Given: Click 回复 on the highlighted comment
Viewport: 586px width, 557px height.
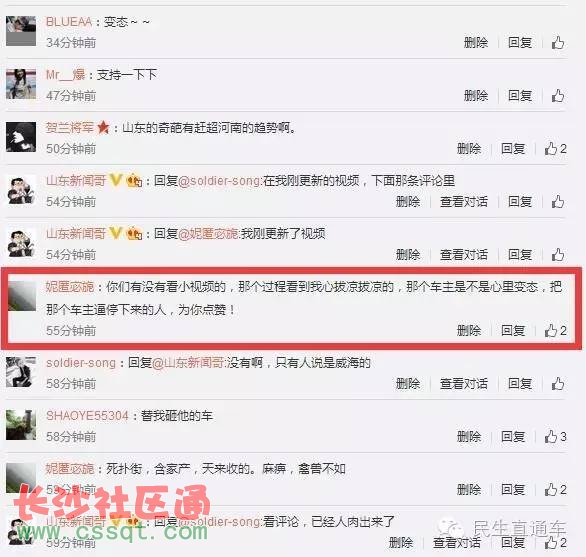Looking at the screenshot, I should tap(513, 330).
